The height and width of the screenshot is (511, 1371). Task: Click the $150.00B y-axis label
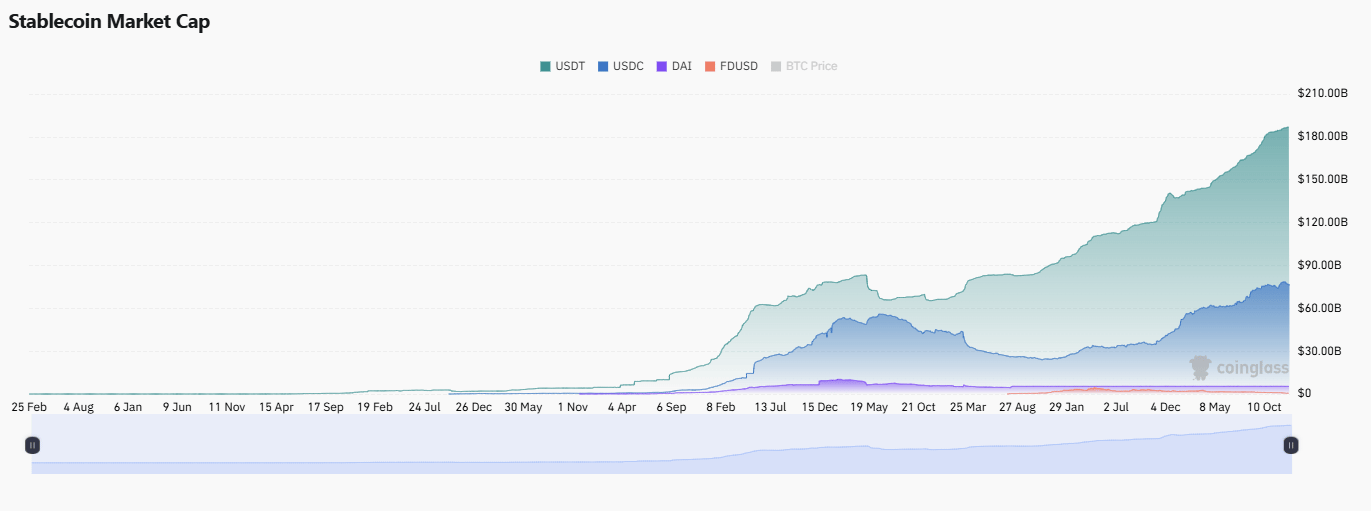click(x=1322, y=180)
